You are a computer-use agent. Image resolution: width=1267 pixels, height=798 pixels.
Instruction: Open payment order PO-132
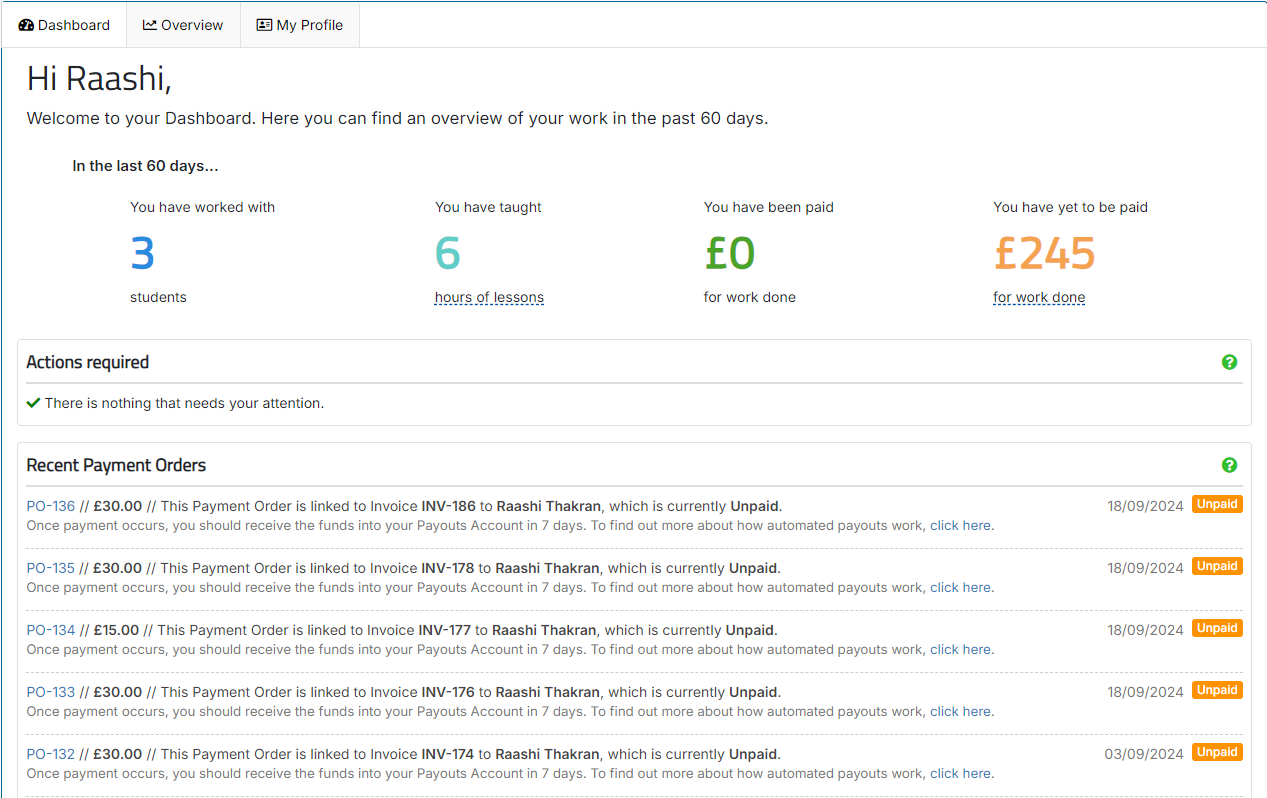point(50,753)
